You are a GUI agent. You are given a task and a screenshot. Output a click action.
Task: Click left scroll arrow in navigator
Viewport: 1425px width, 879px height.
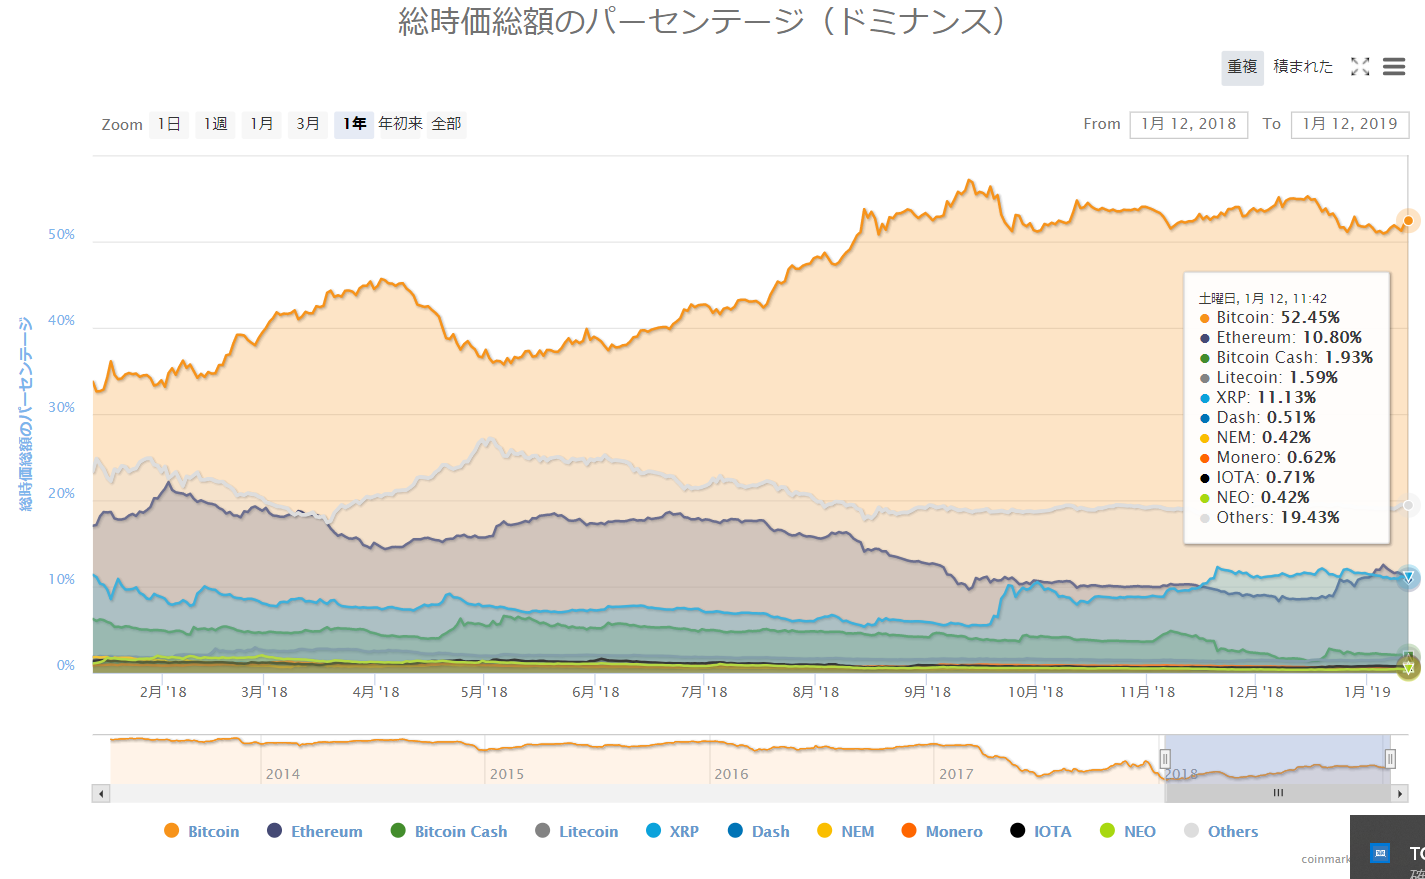[x=101, y=793]
